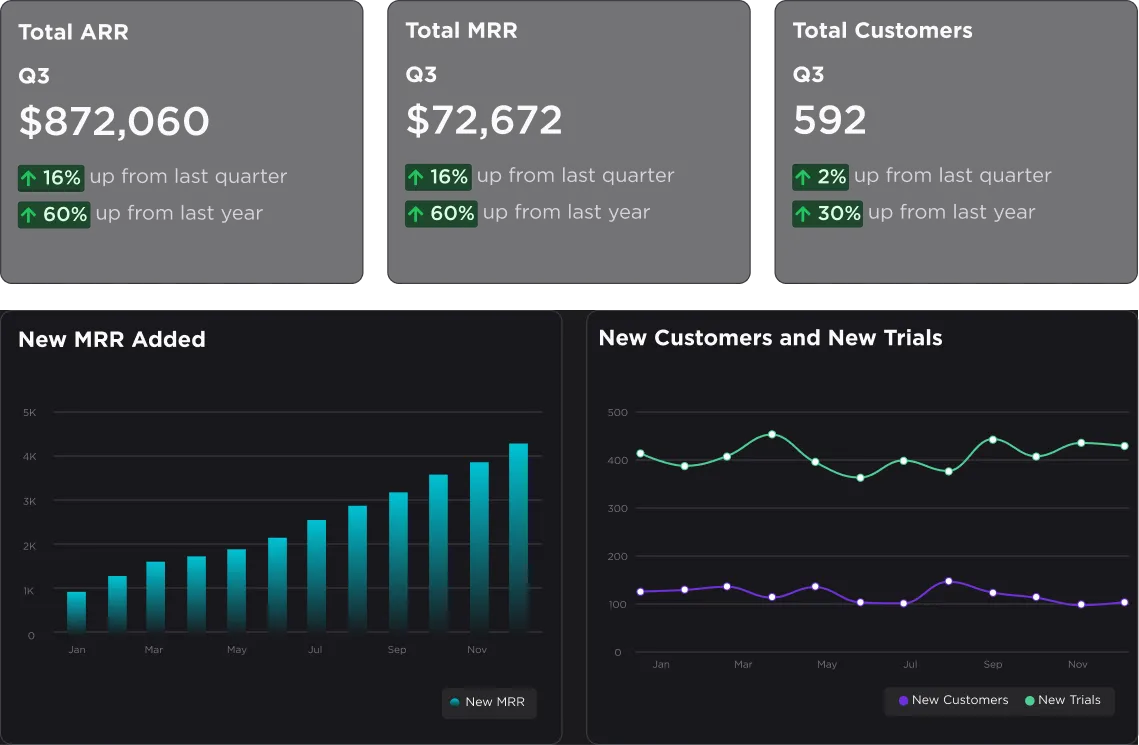1139x745 pixels.
Task: Select the tallest final bar in New MRR Added
Action: pyautogui.click(x=519, y=537)
